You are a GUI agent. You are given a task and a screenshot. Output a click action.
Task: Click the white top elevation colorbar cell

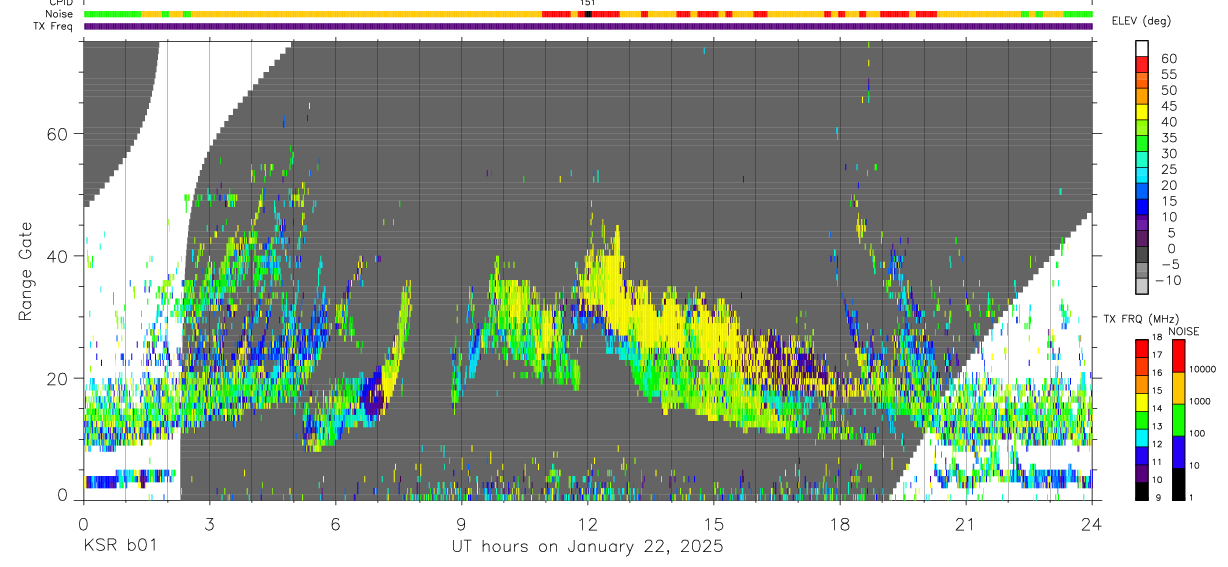pos(1142,49)
